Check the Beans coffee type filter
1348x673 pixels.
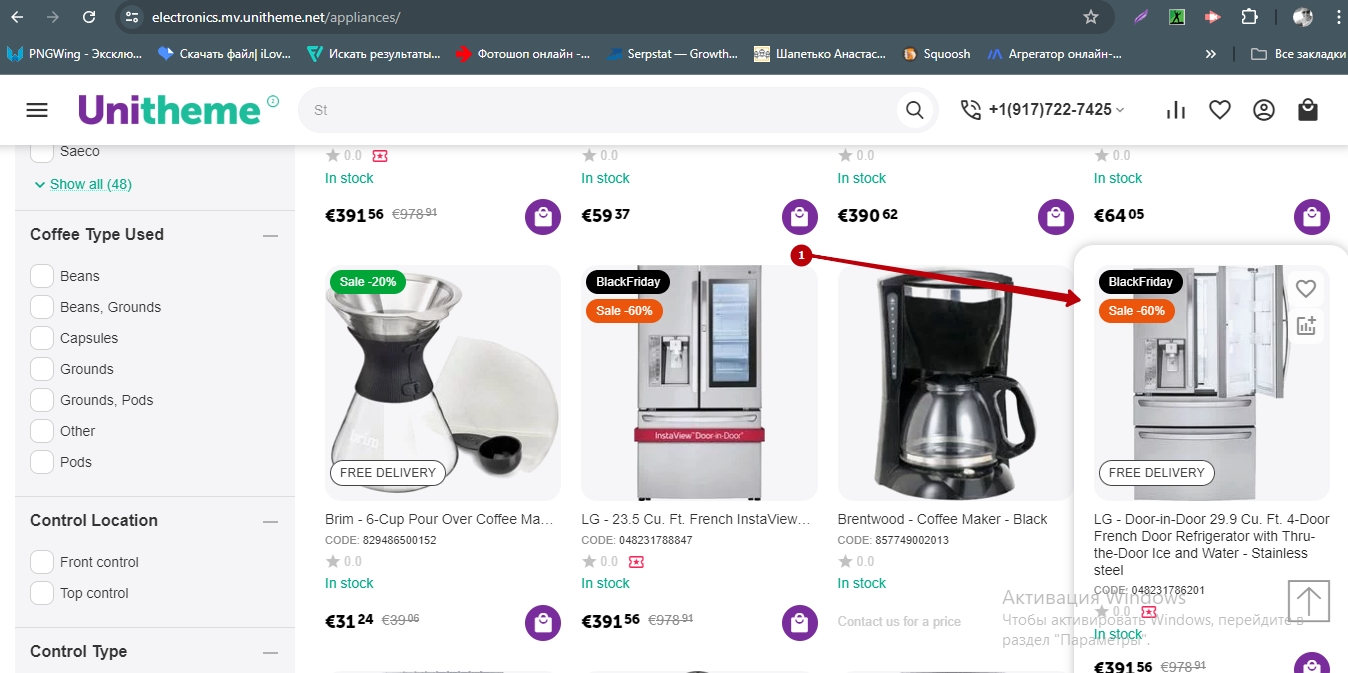click(x=42, y=276)
